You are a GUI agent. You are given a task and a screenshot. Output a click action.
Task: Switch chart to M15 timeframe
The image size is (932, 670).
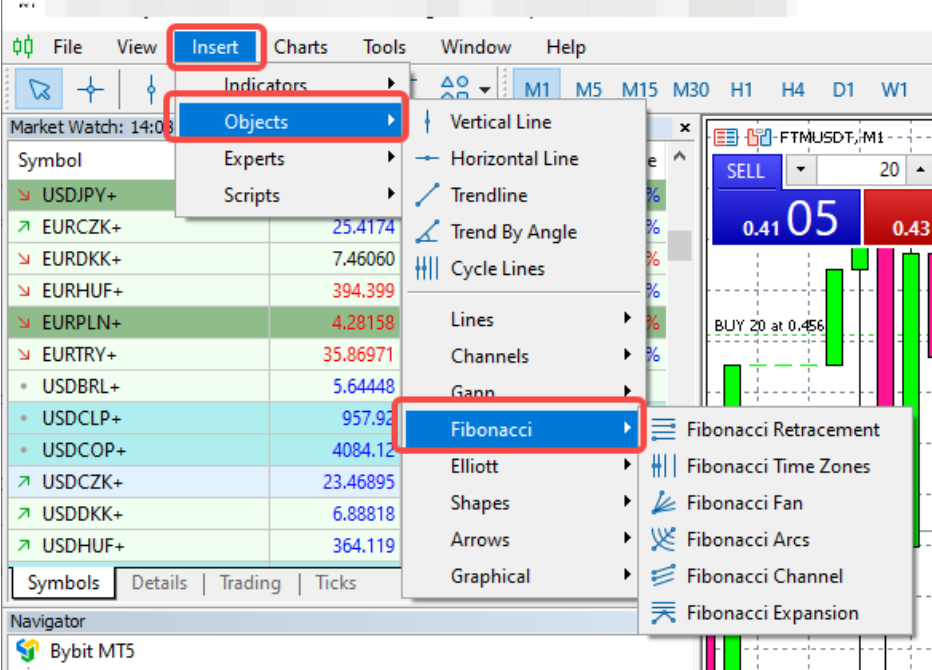(639, 90)
